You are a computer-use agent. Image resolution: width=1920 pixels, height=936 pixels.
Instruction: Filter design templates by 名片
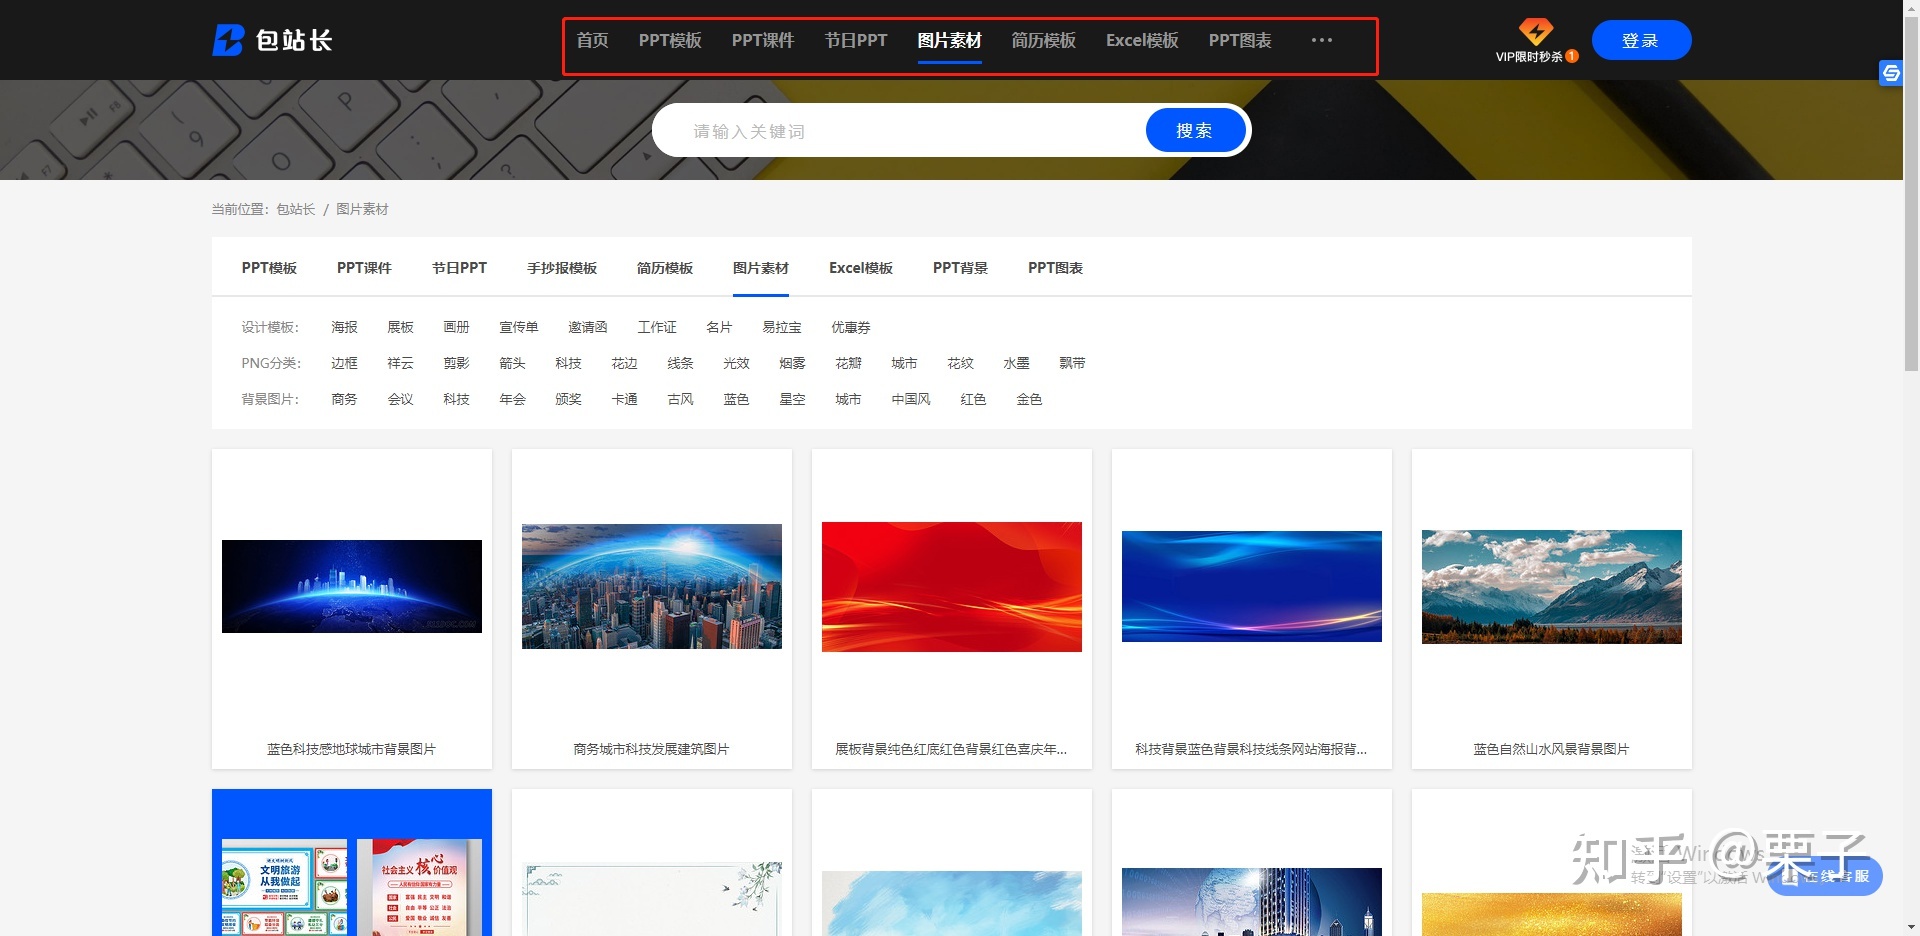pyautogui.click(x=719, y=327)
